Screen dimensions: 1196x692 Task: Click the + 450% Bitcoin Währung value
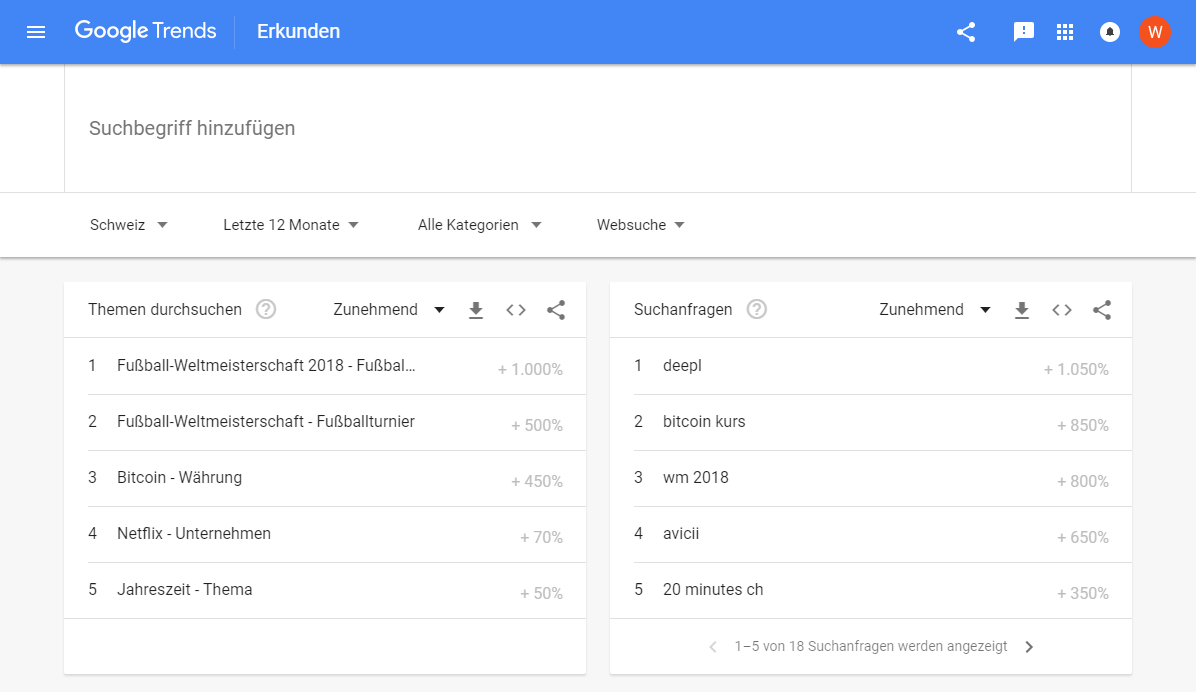point(537,481)
